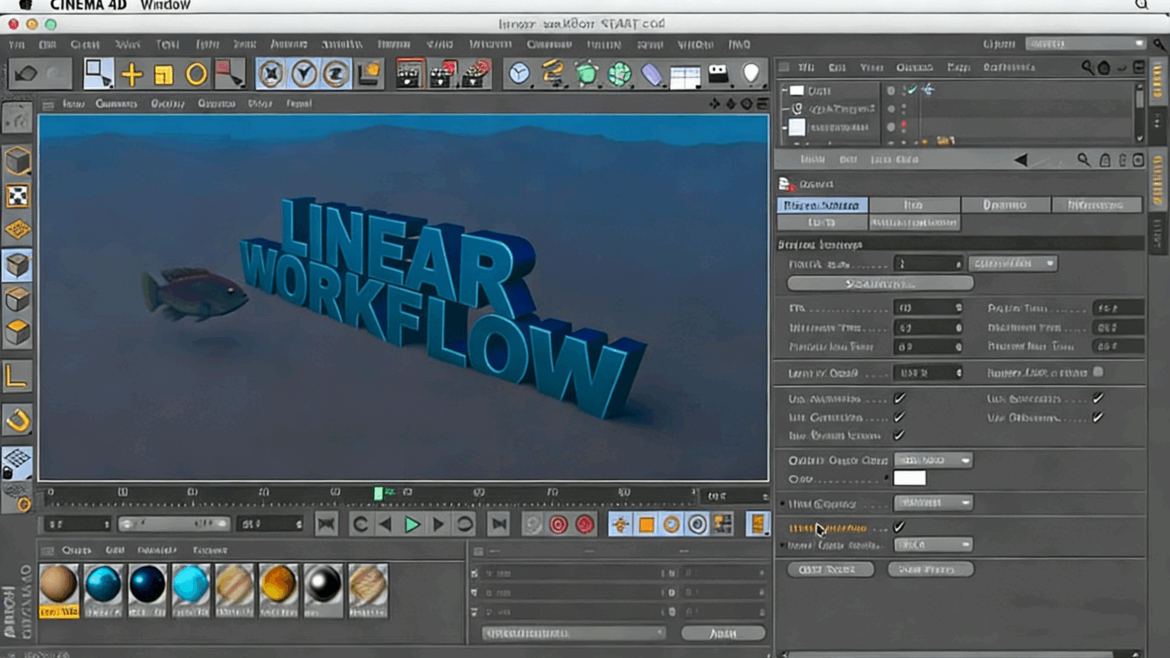Click the Render Settings button at panel bottom
The width and height of the screenshot is (1170, 658).
830,569
